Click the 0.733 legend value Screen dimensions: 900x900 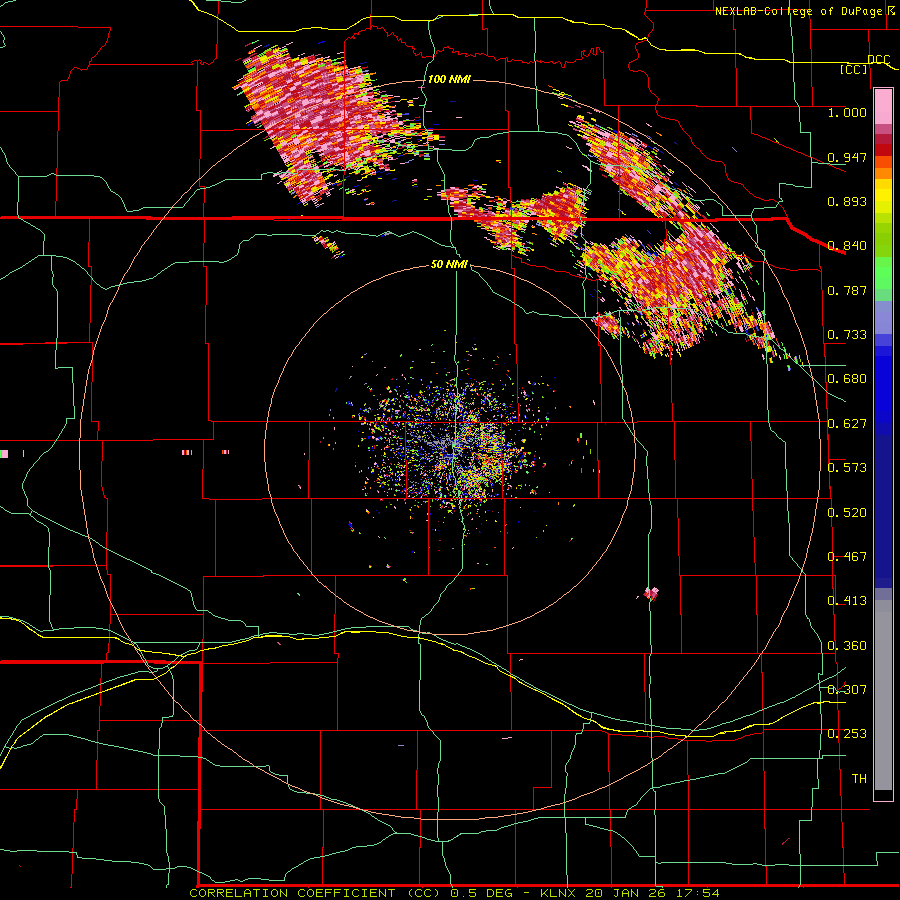point(847,335)
